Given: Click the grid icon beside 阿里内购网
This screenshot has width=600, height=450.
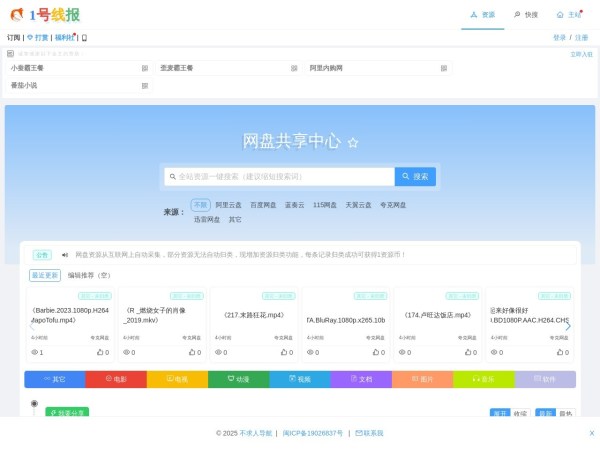Looking at the screenshot, I should click(443, 68).
